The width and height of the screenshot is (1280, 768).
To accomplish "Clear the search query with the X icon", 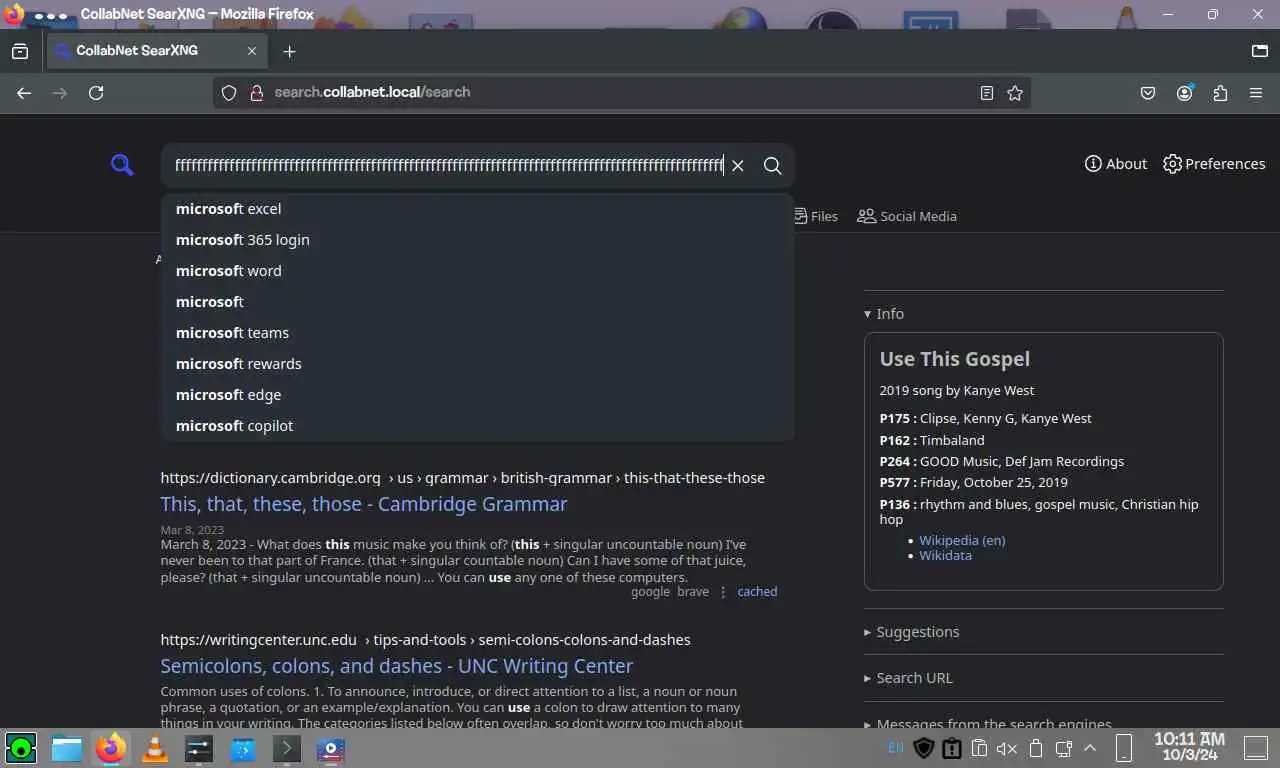I will click(x=738, y=166).
